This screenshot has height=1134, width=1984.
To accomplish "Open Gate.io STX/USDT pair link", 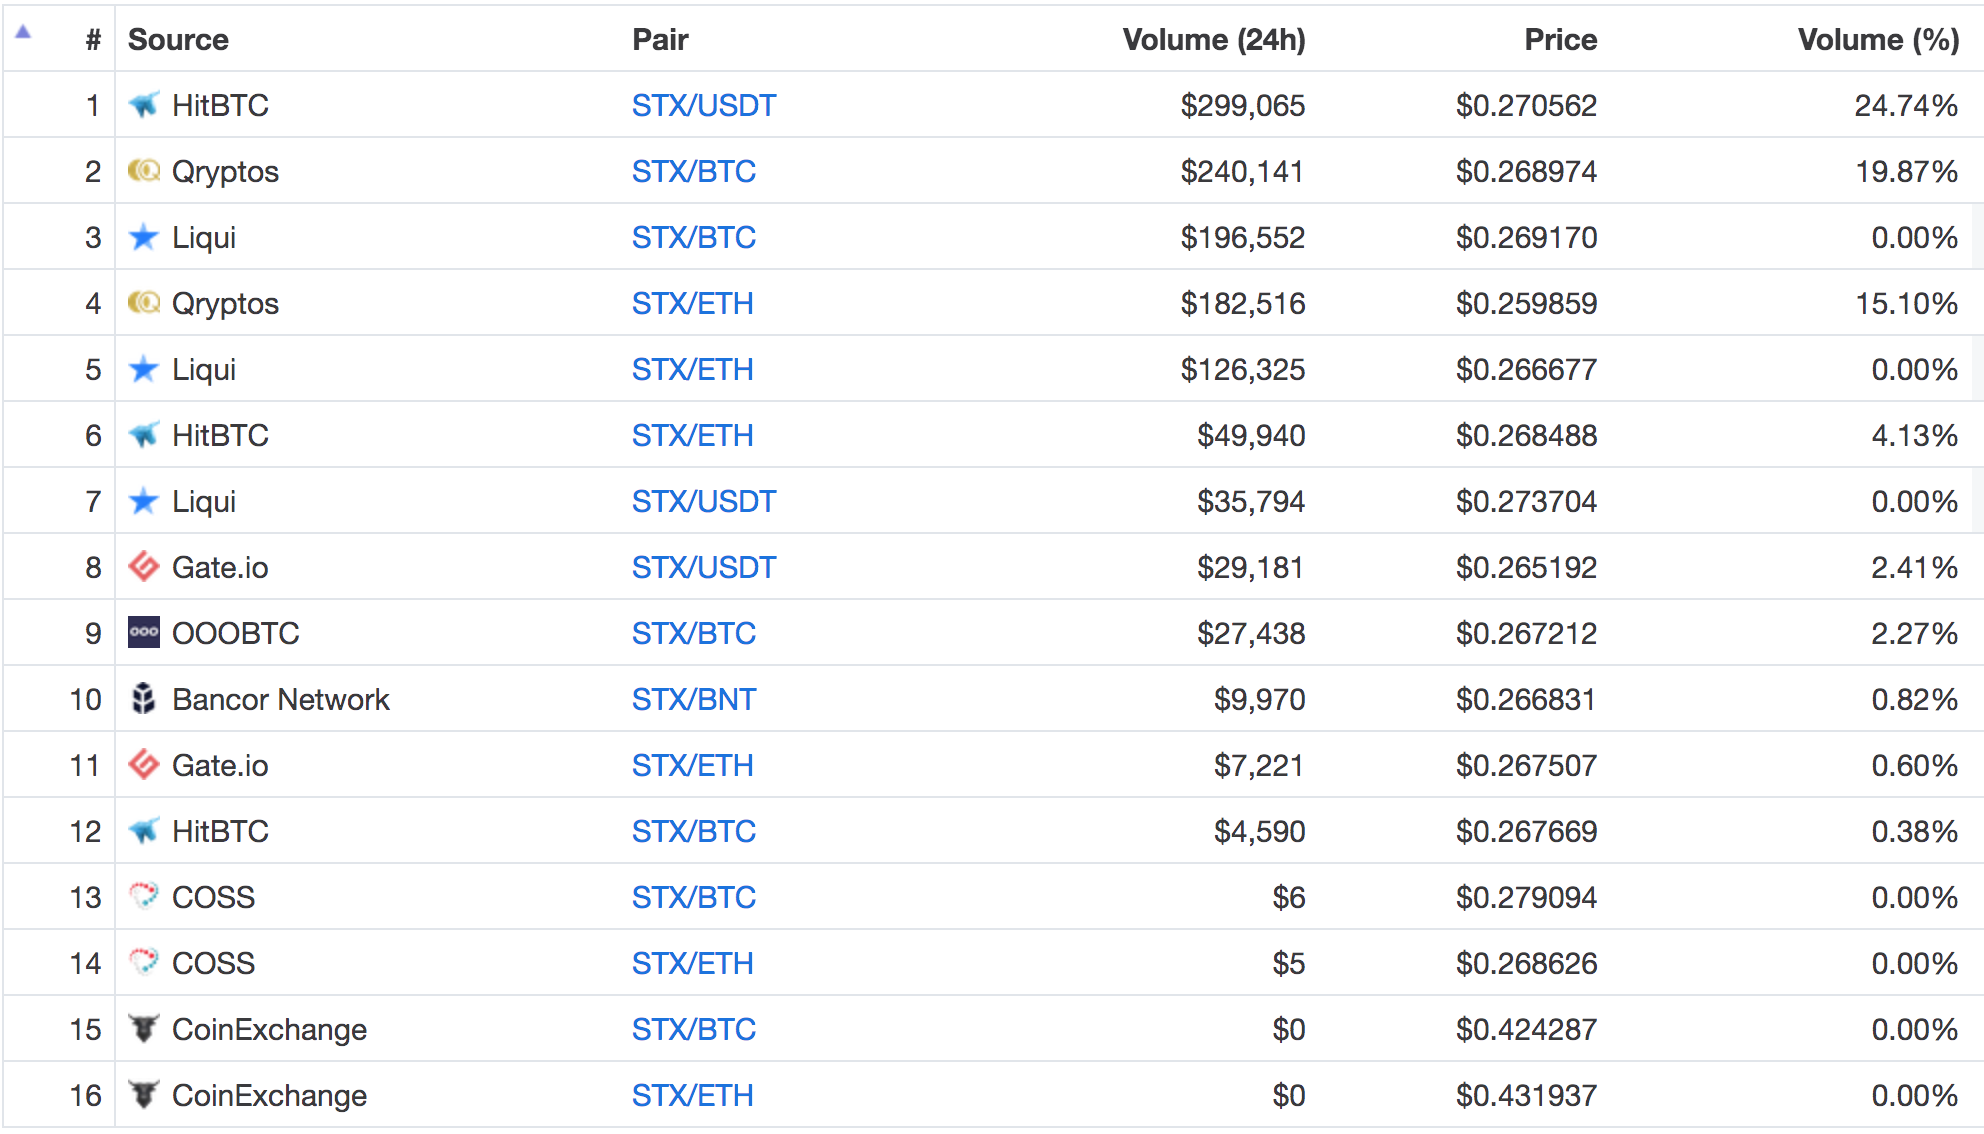I will (x=703, y=567).
